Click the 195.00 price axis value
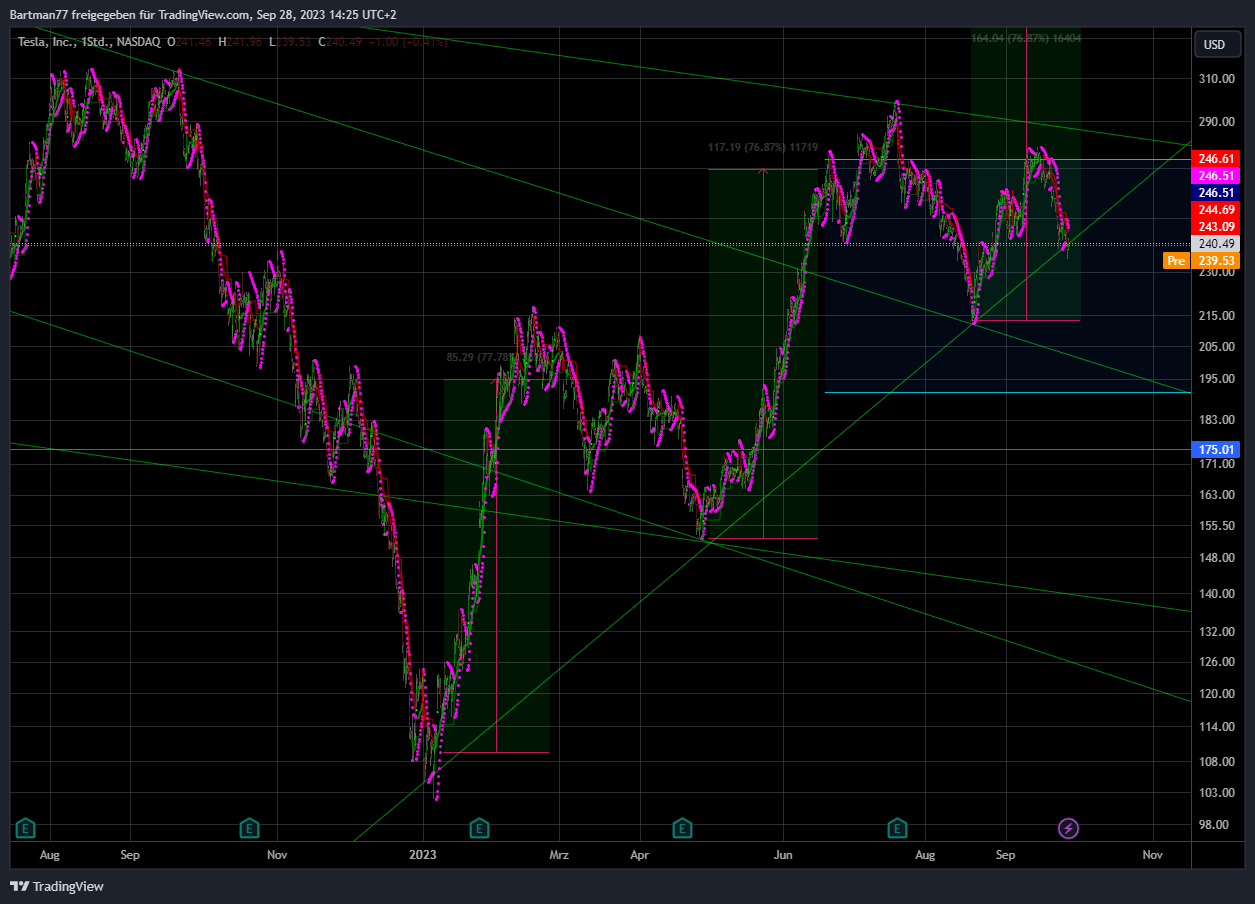The width and height of the screenshot is (1255, 904). [1216, 379]
